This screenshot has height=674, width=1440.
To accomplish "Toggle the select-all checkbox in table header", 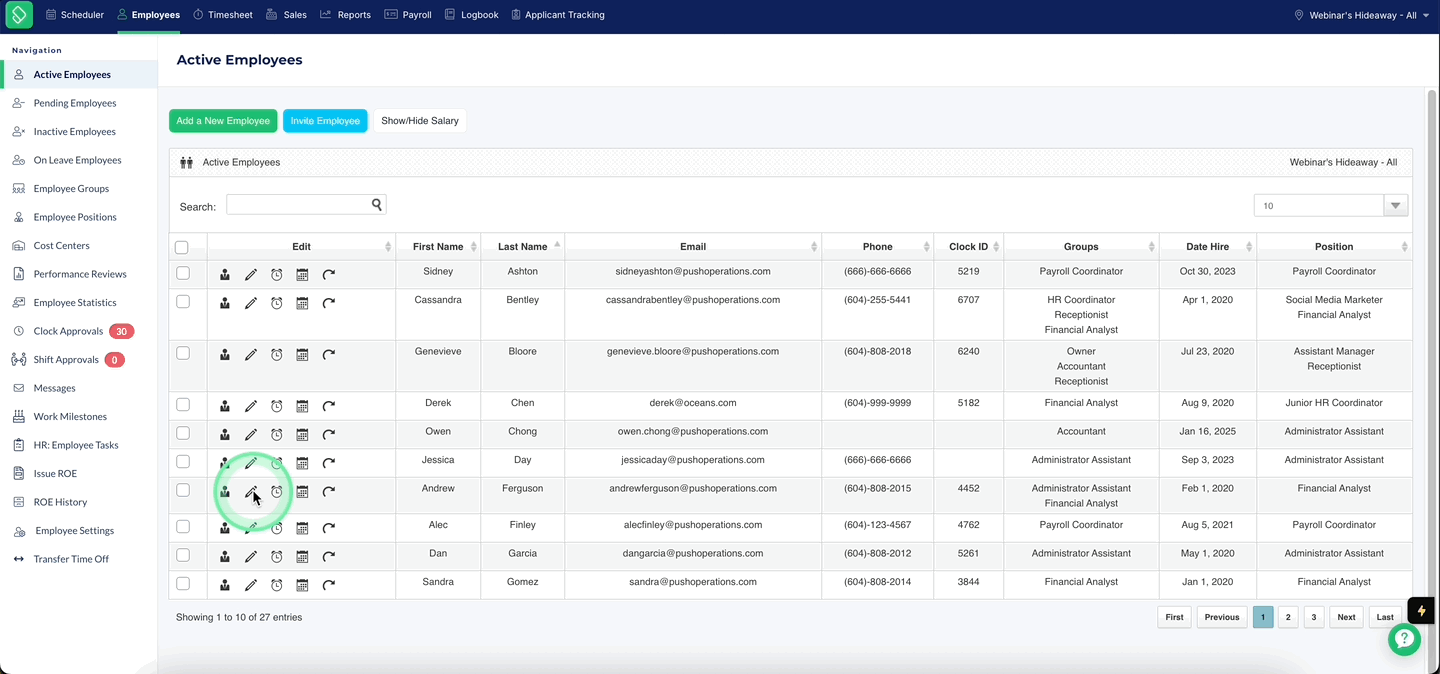I will 182,247.
